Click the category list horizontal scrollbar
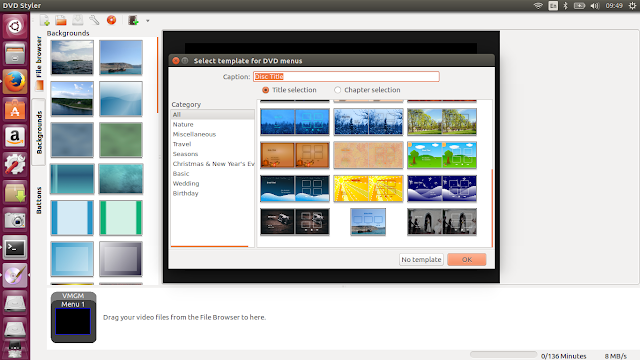The width and height of the screenshot is (640, 360). (x=209, y=246)
